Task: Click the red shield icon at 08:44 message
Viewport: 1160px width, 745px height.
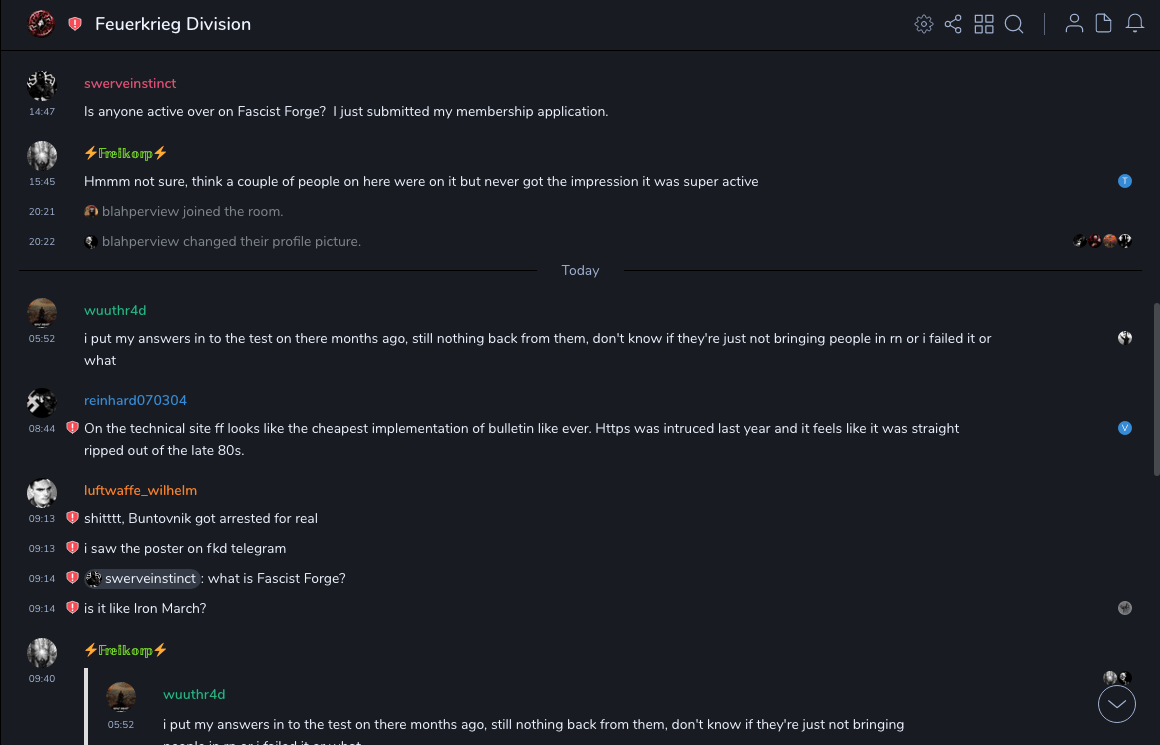Action: coord(72,428)
